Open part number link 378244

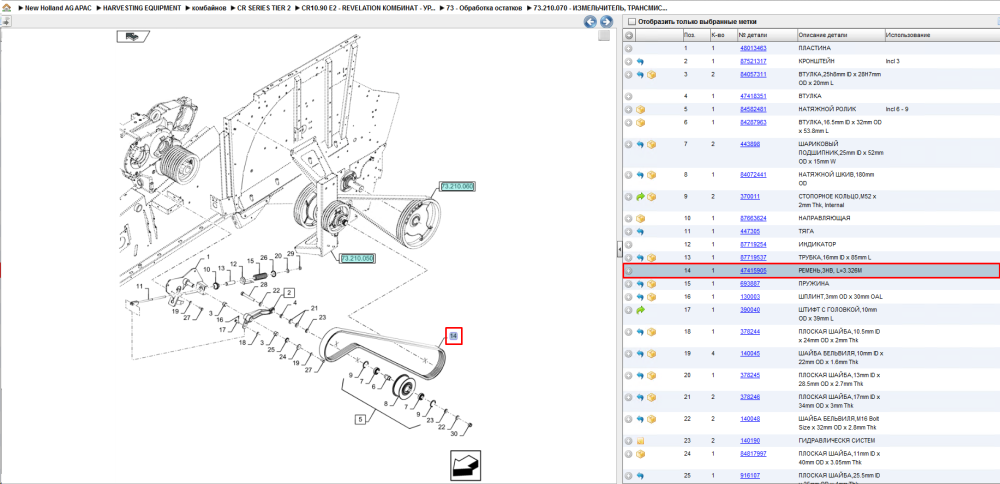(x=749, y=332)
